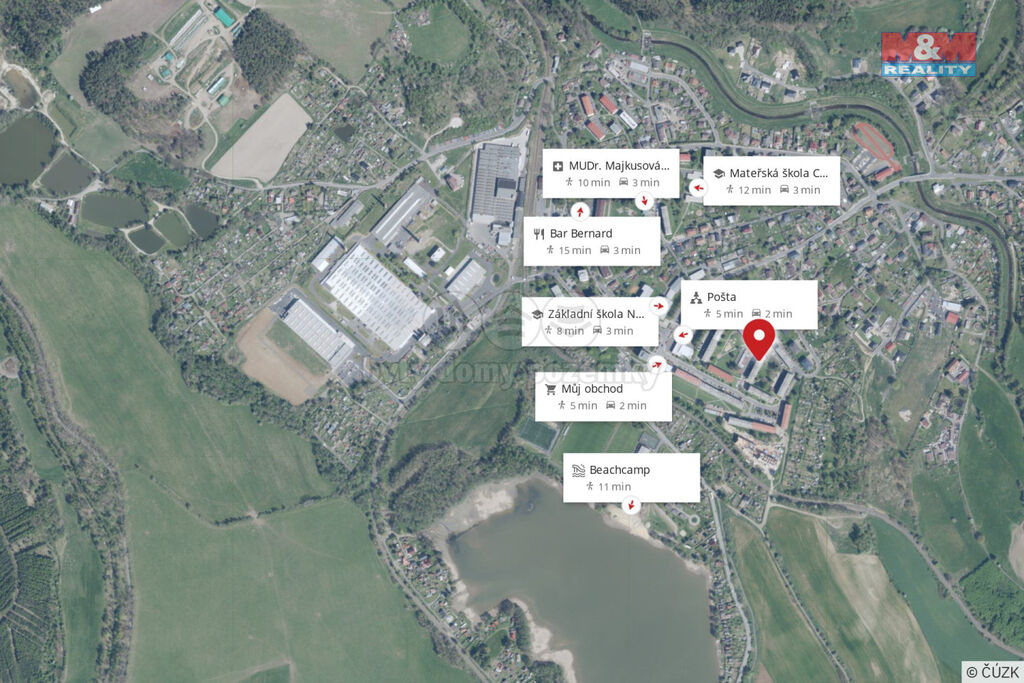Screen dimensions: 1024x683
Task: Click the arrow marker right of Základní škola
Action: [658, 305]
